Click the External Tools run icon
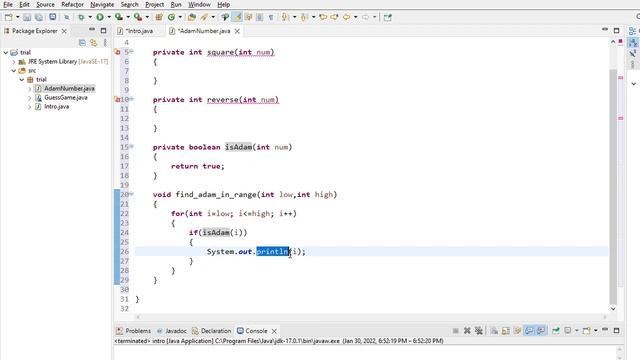Viewport: 640px width, 360px height. click(x=138, y=17)
